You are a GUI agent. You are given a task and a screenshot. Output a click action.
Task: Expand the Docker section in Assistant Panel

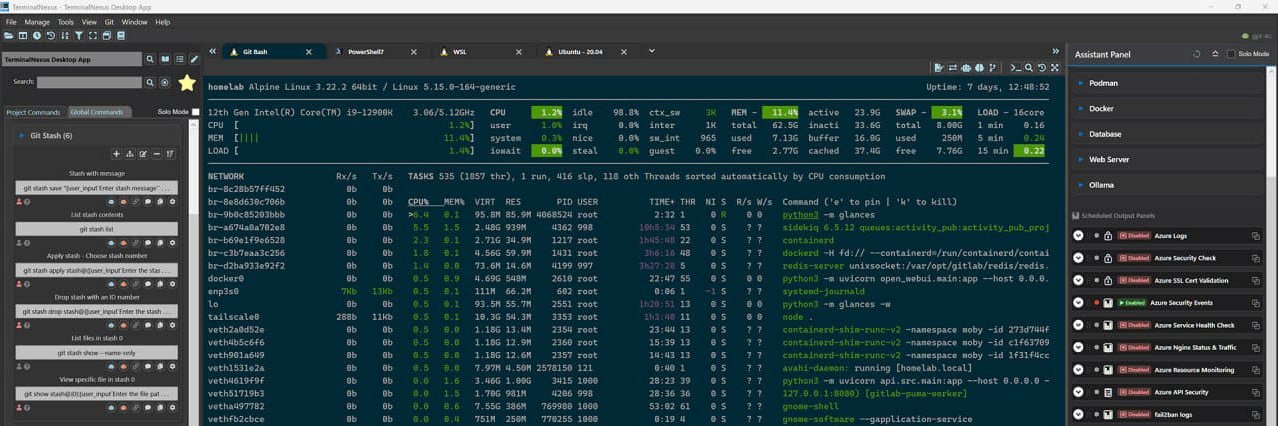1168,108
